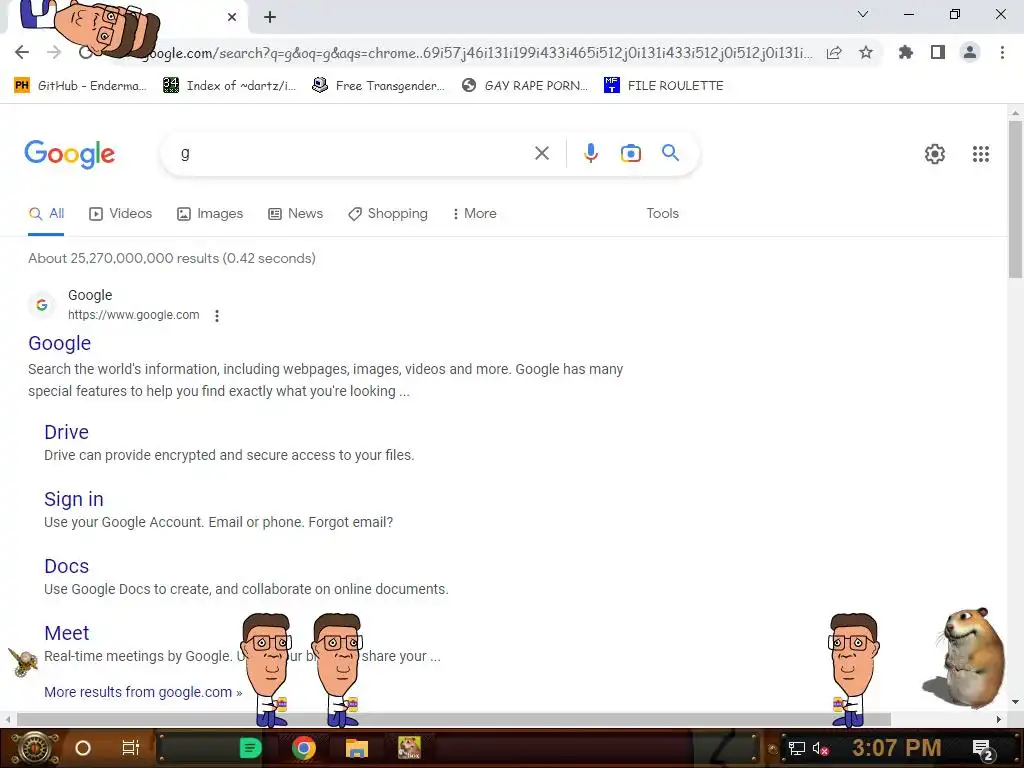
Task: Click the Google logo
Action: coord(69,154)
